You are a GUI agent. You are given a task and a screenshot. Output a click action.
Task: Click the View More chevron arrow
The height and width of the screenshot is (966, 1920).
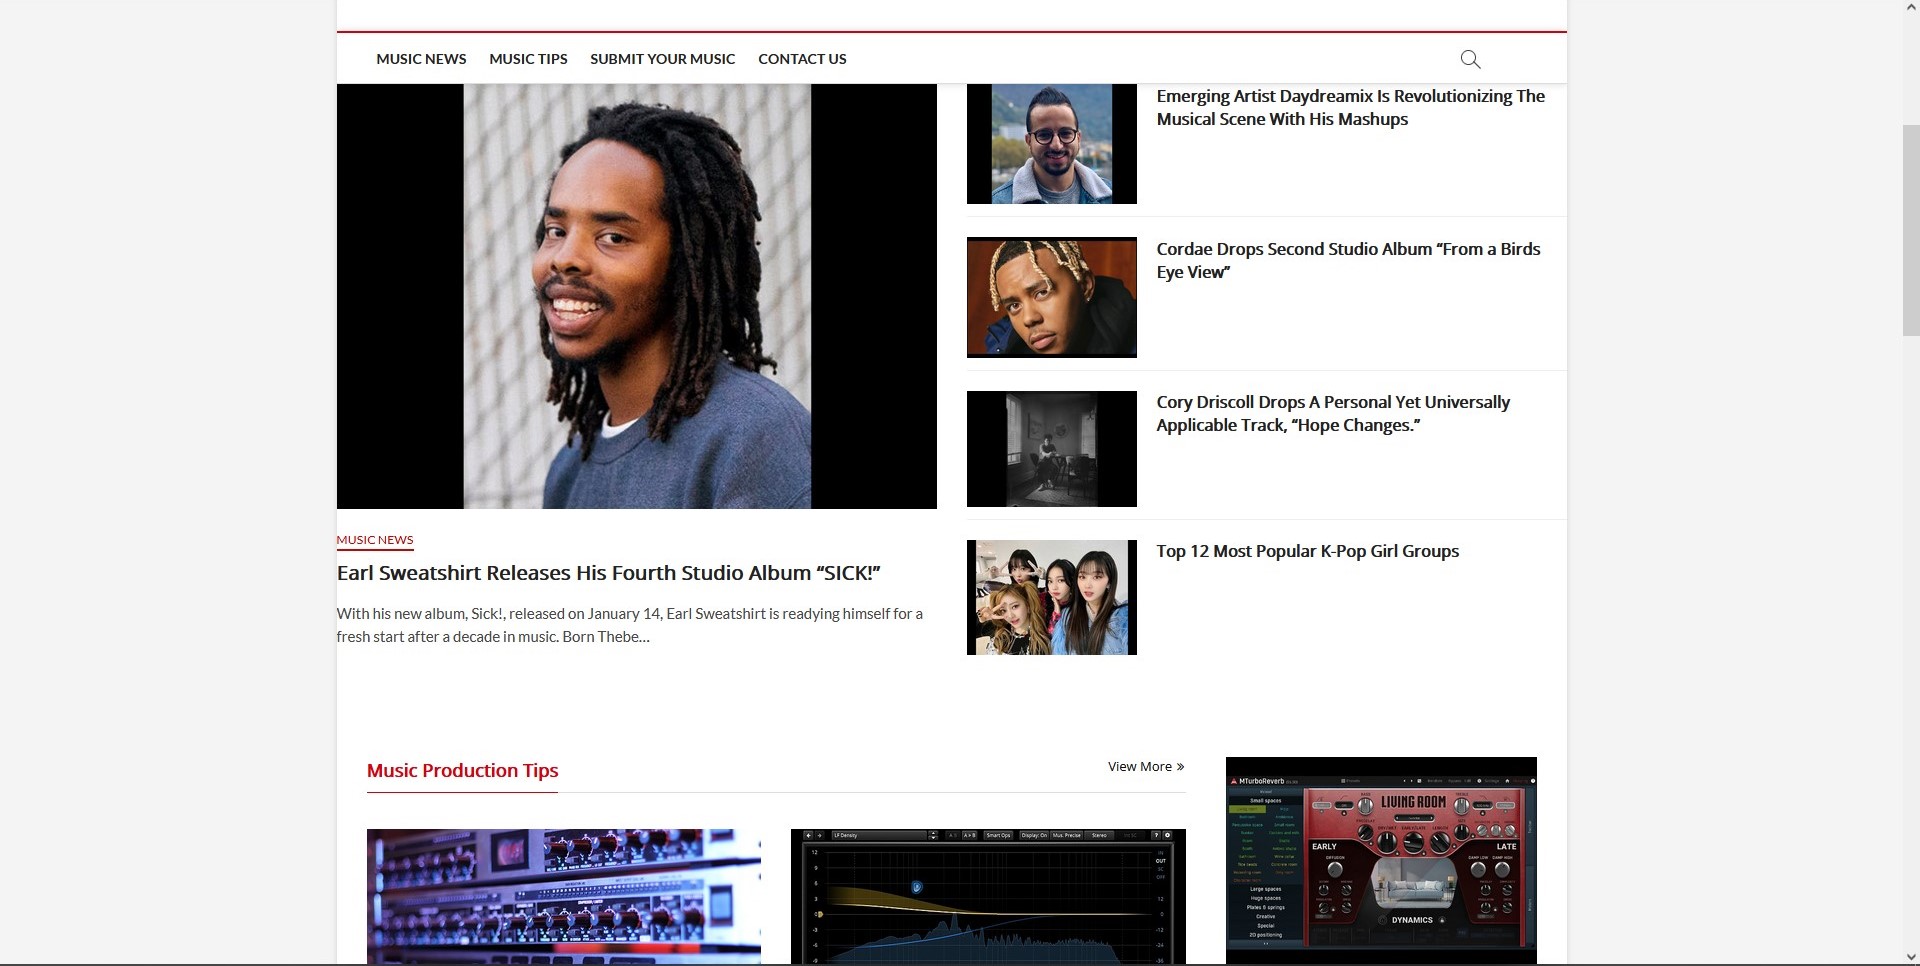(1180, 766)
